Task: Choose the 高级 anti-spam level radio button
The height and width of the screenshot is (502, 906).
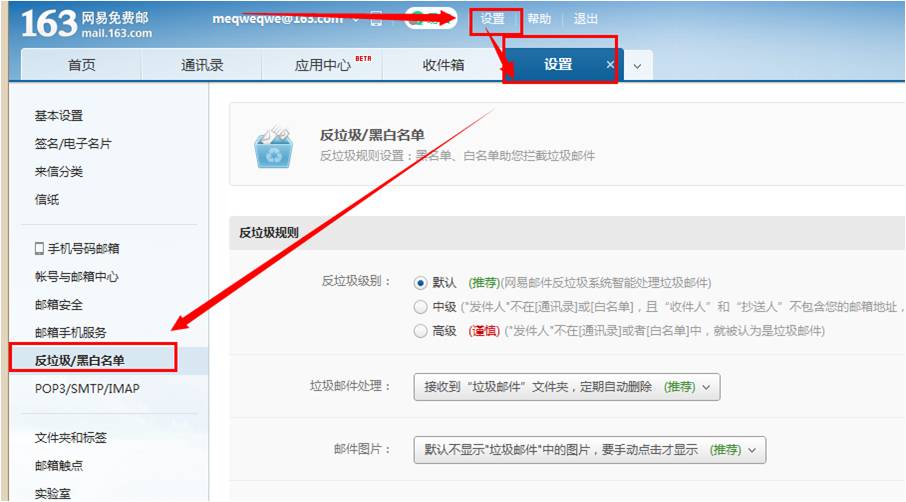Action: (421, 331)
